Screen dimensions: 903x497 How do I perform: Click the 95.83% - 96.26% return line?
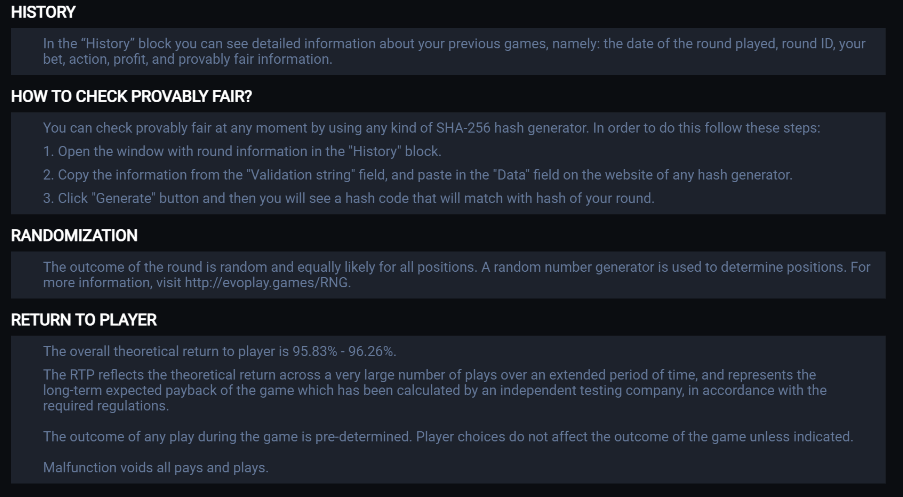pos(220,351)
